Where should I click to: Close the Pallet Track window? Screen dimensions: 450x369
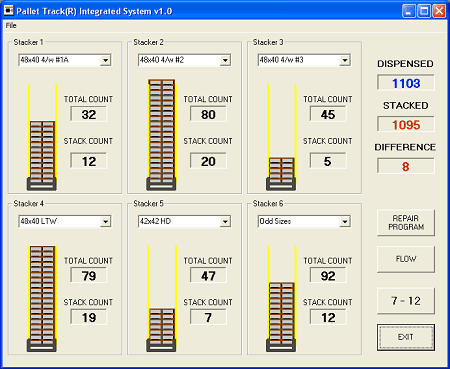point(439,11)
